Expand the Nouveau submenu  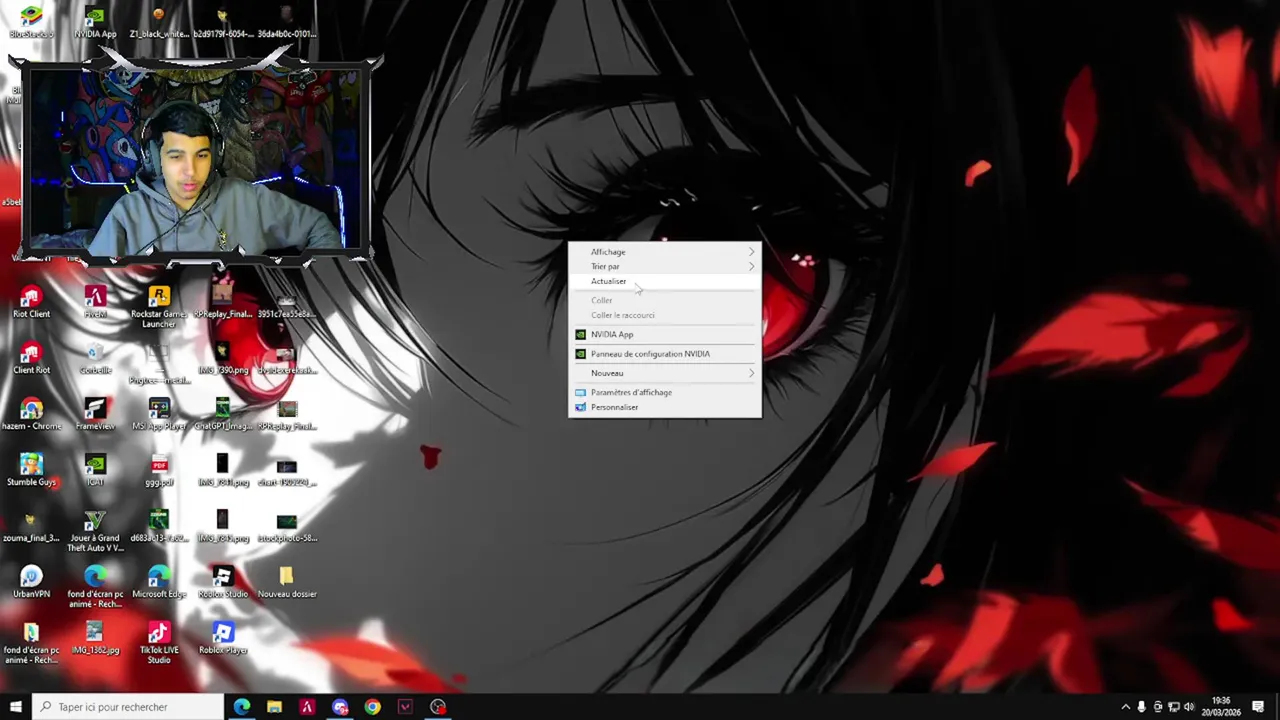tap(665, 373)
